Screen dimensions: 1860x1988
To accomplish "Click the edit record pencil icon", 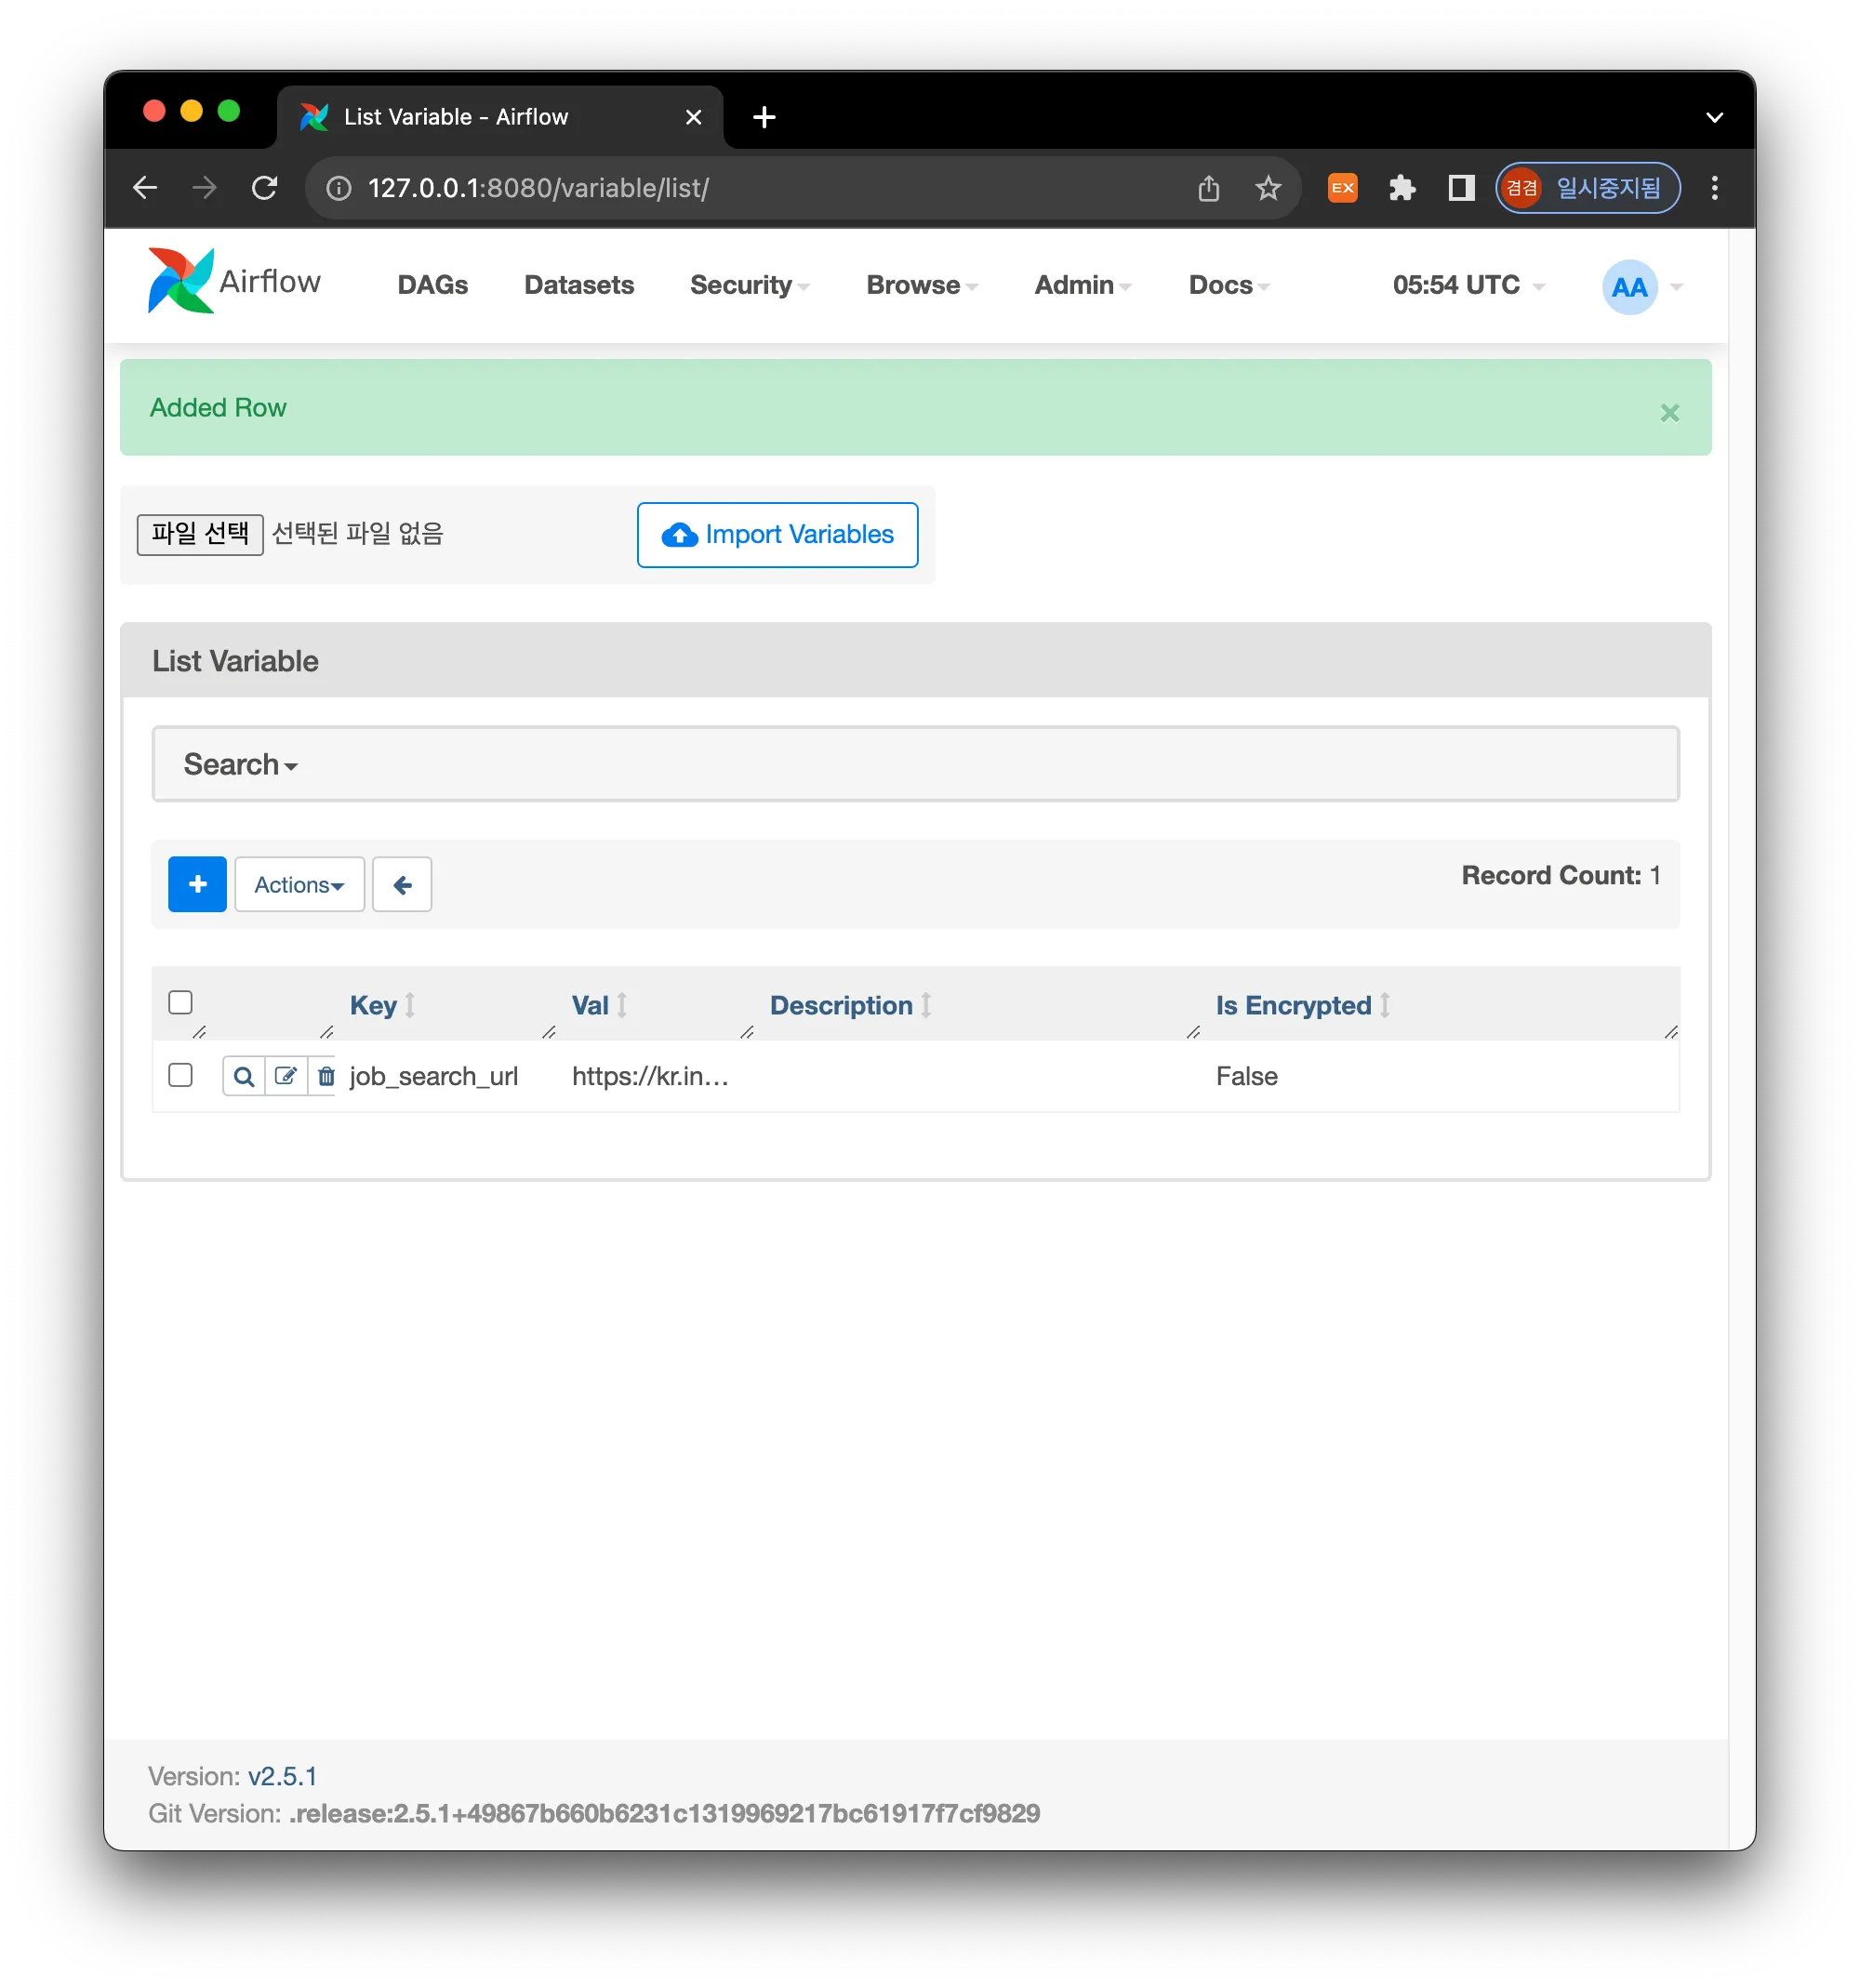I will click(x=286, y=1076).
